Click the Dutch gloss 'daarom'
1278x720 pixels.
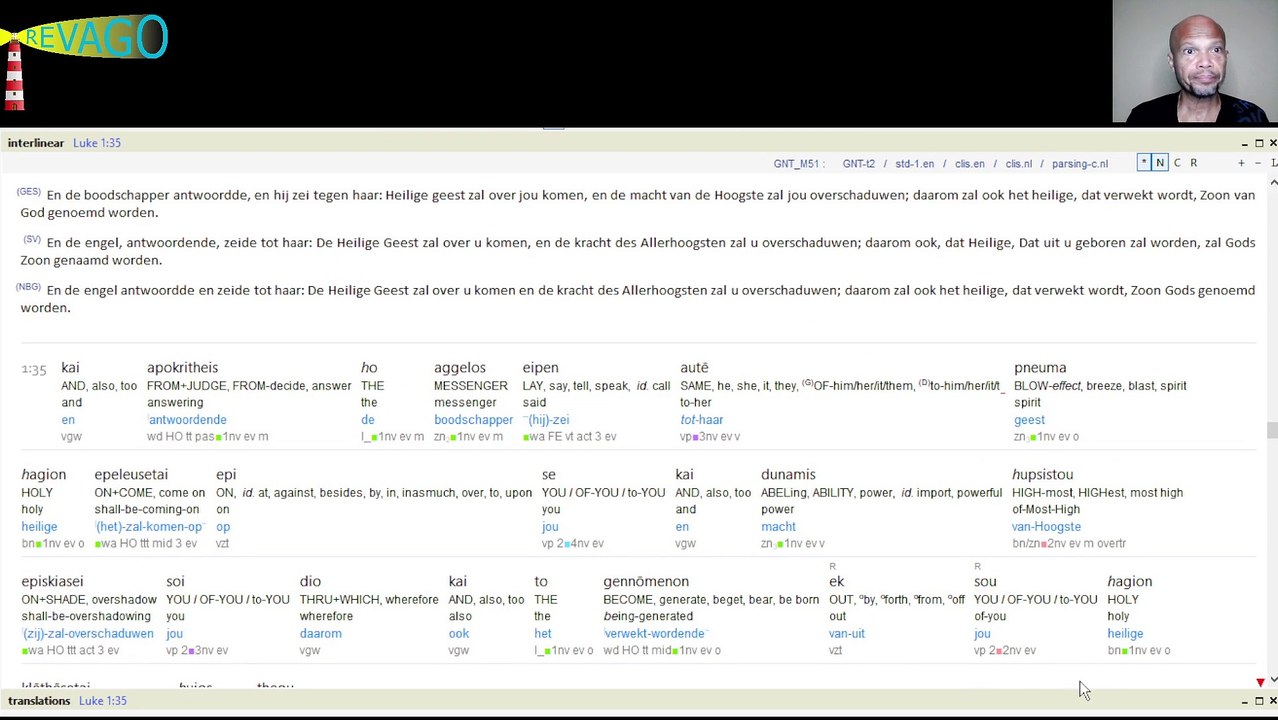[320, 634]
